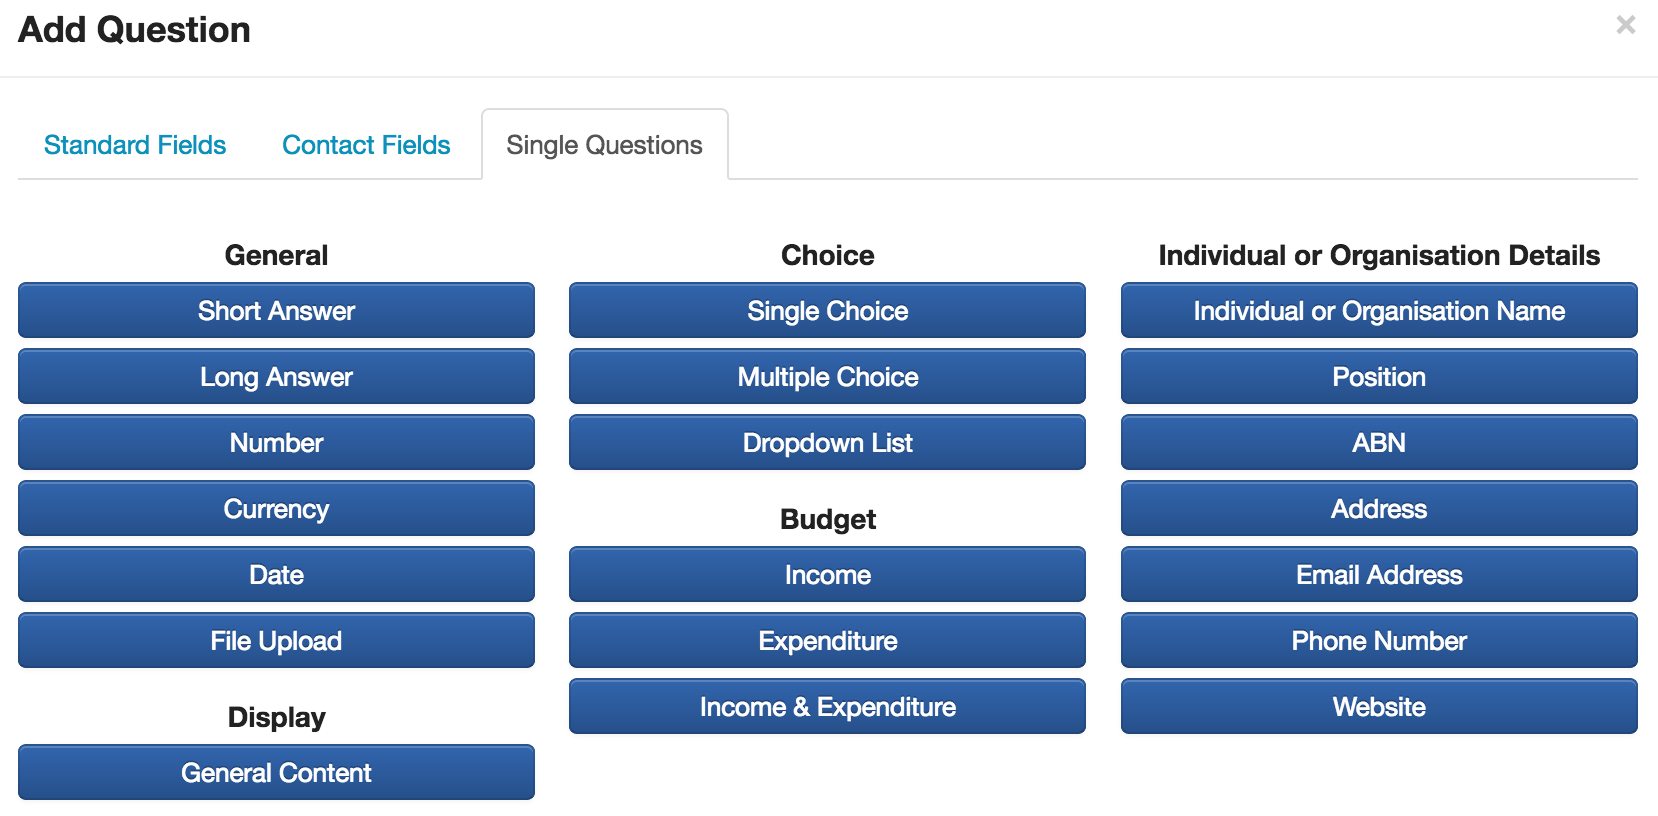Switch to the Standard Fields tab
The height and width of the screenshot is (816, 1658).
pos(135,145)
